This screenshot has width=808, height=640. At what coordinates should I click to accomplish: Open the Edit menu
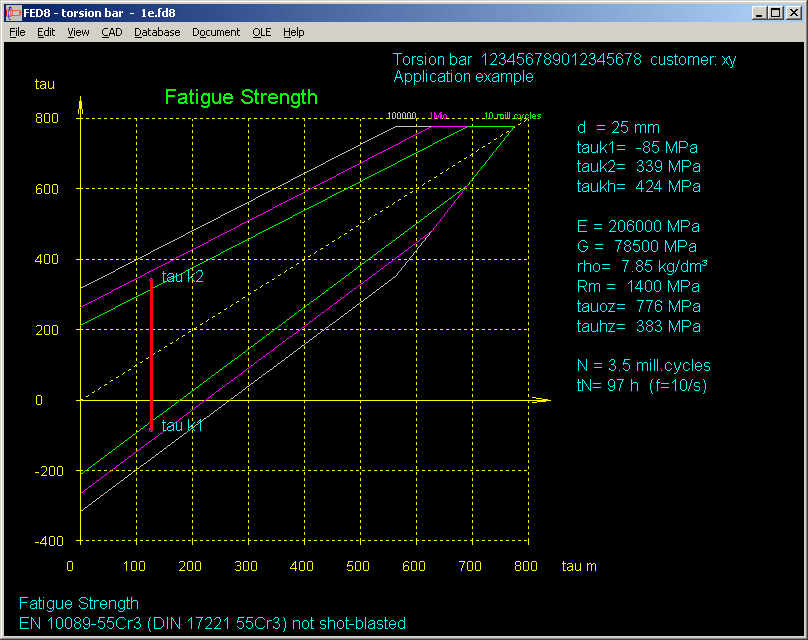coord(46,32)
